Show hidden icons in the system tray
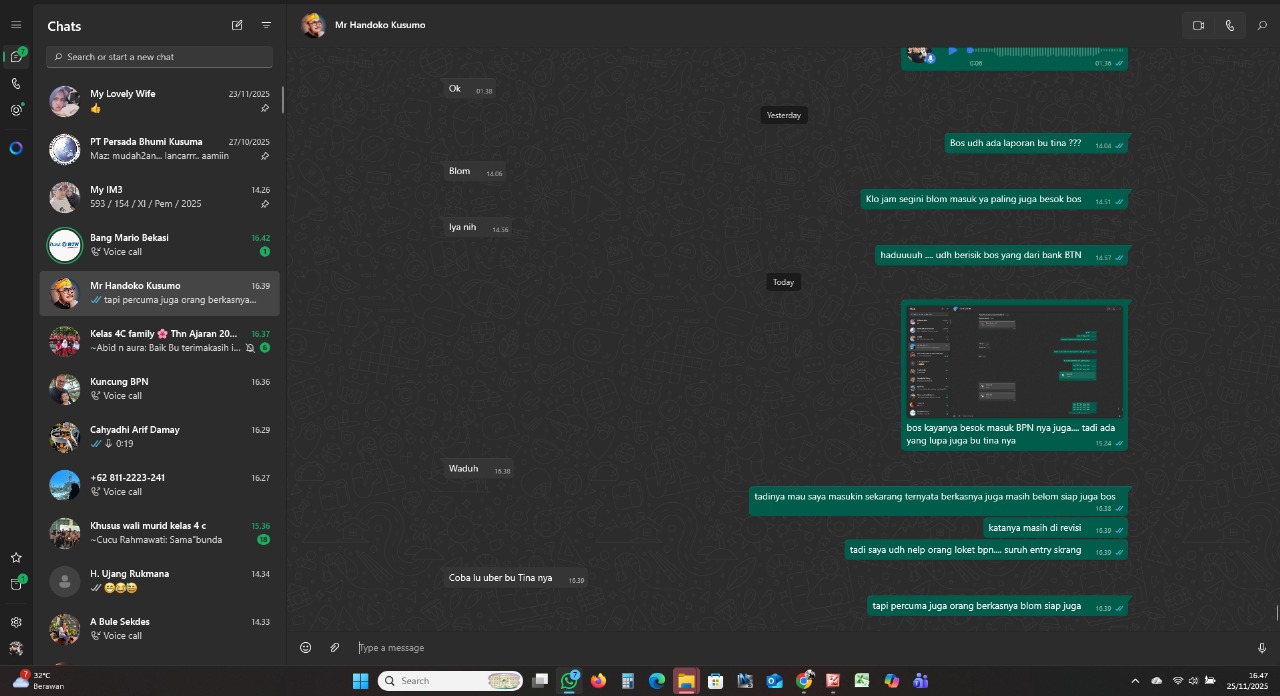 pos(1135,681)
